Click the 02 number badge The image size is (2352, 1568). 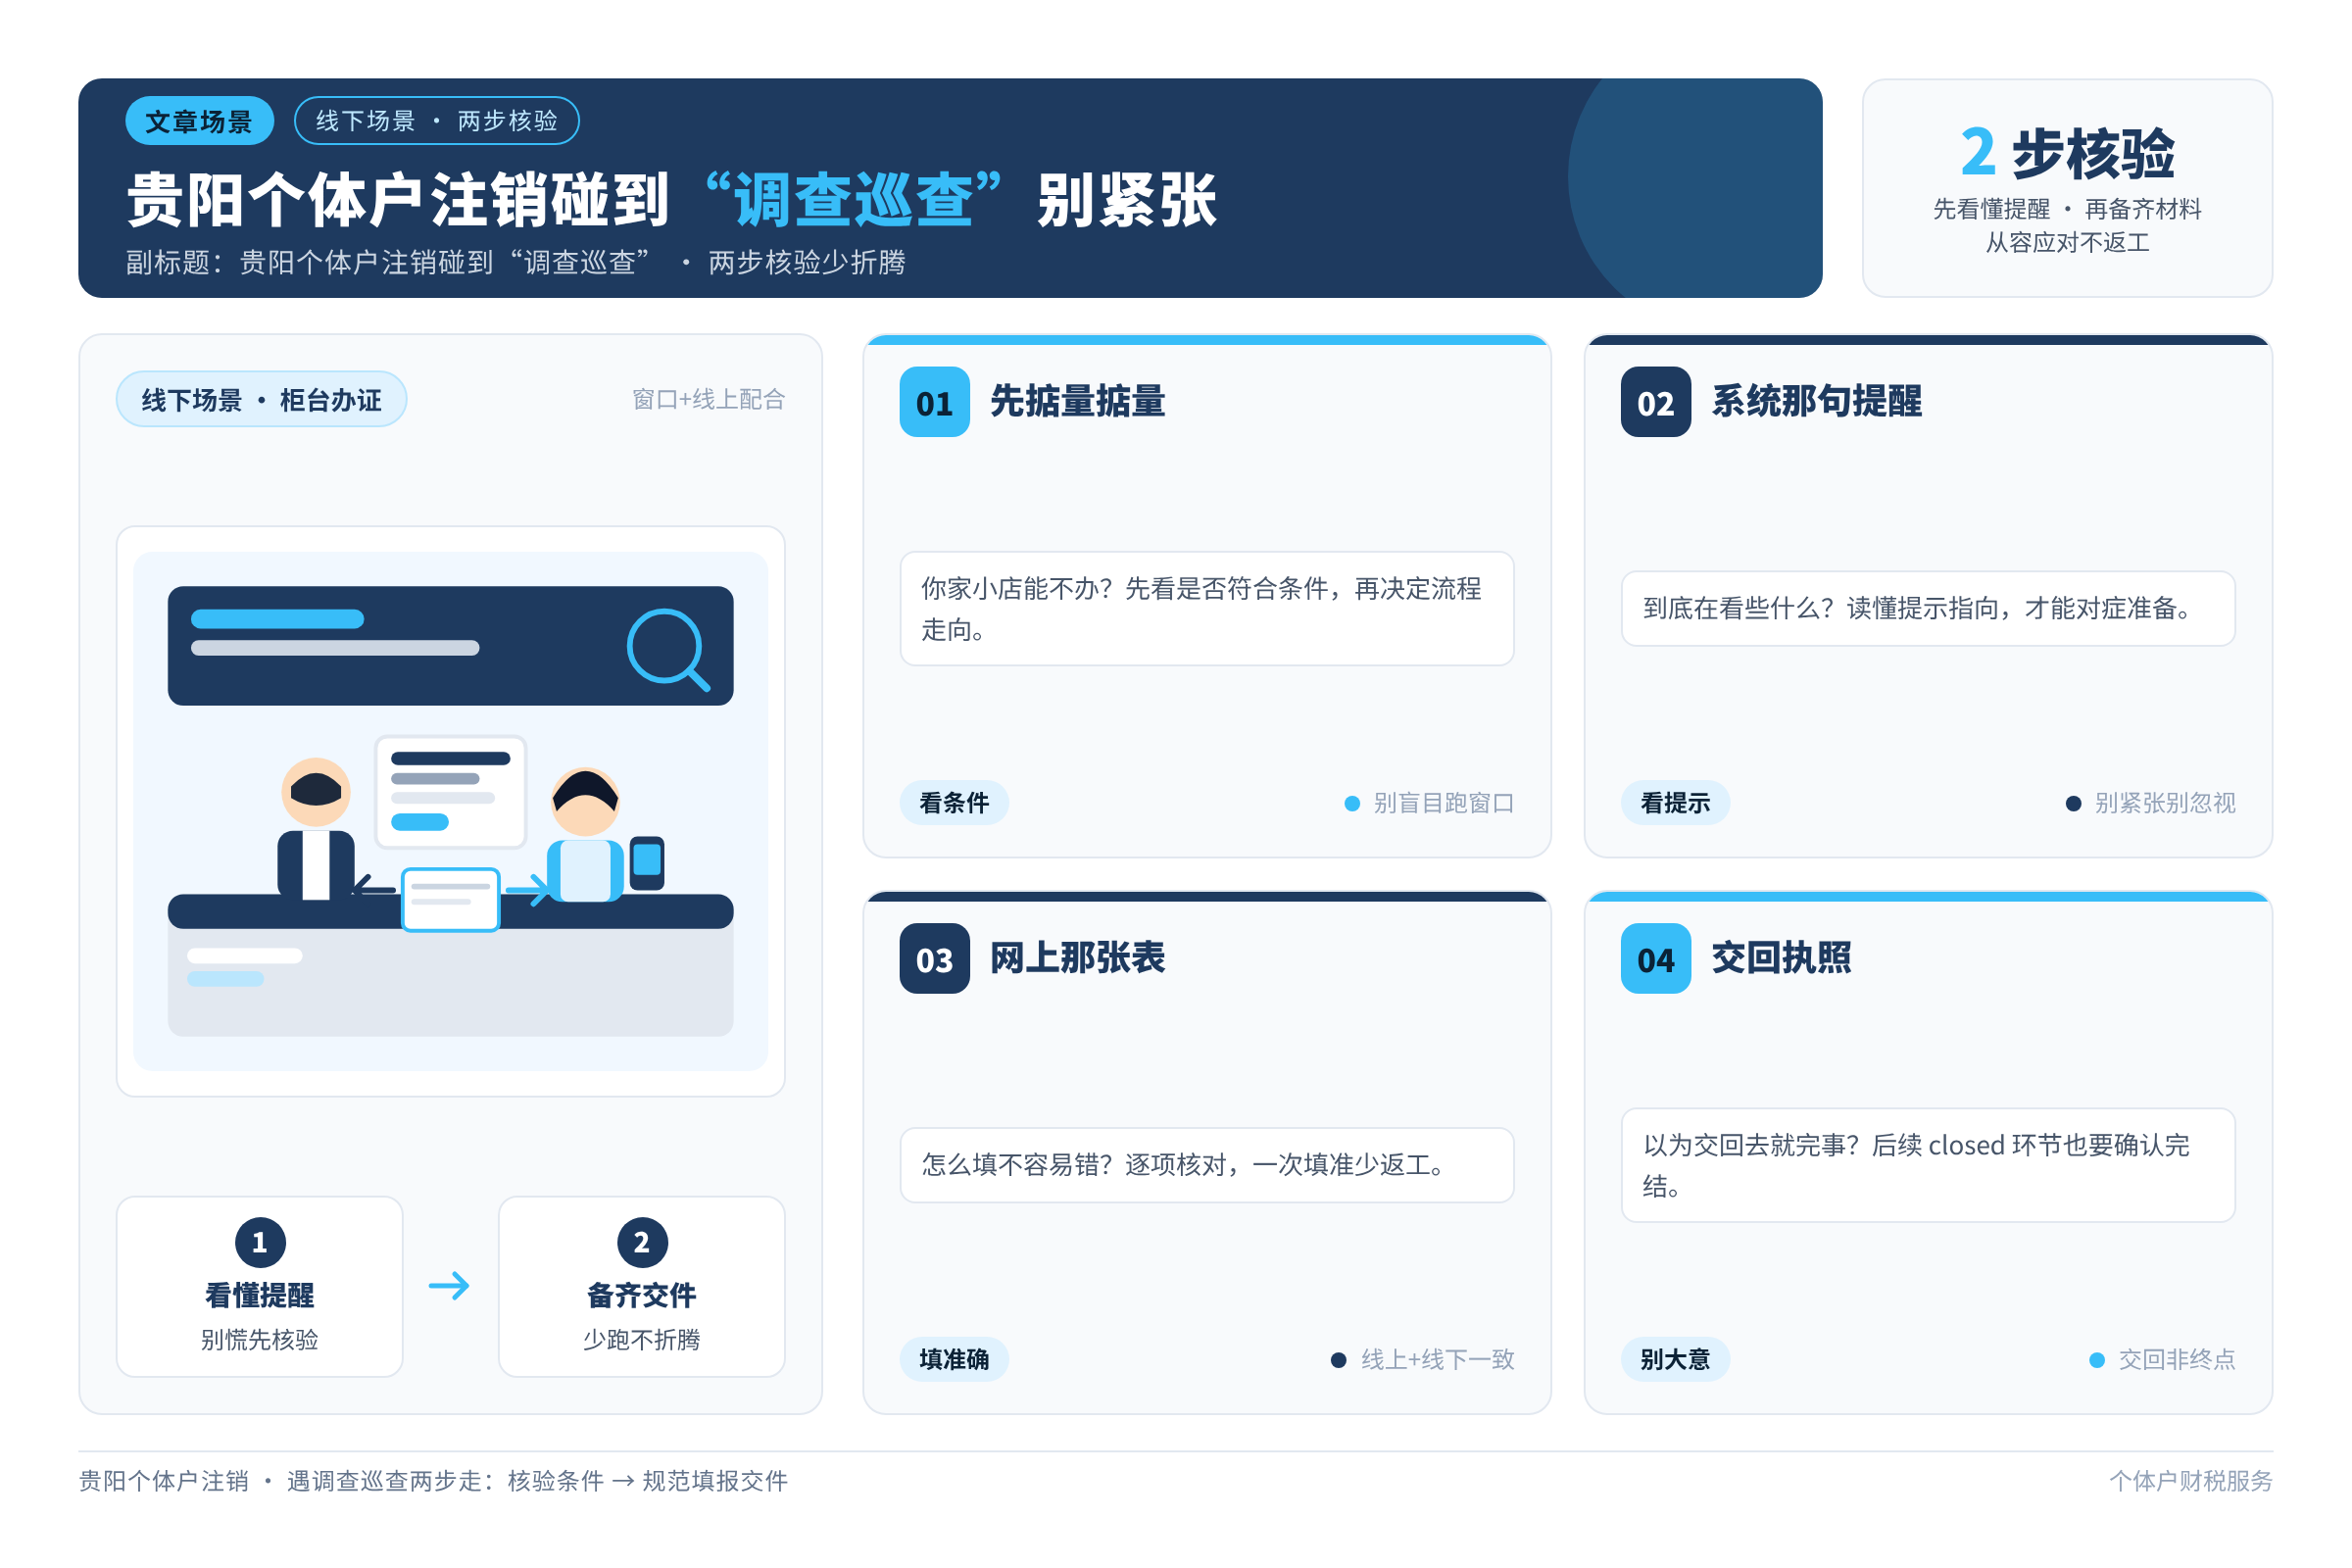click(x=1655, y=402)
